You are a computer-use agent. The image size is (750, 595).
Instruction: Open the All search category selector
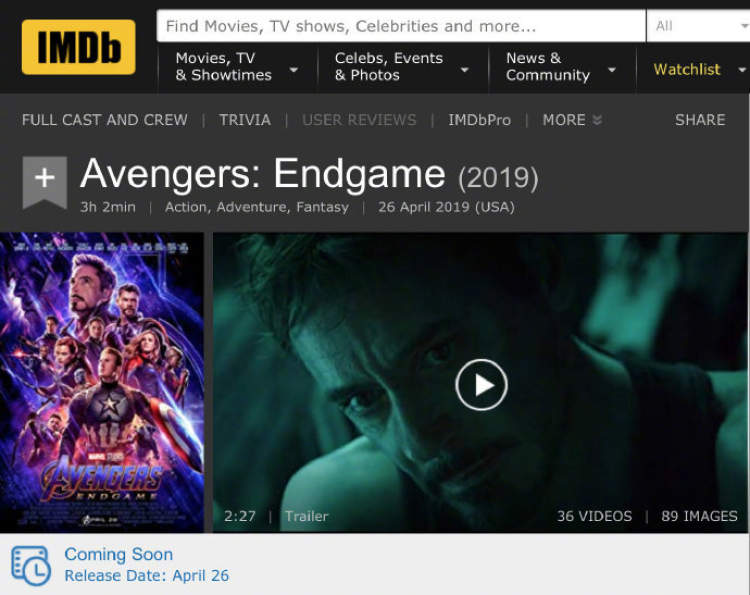(698, 26)
